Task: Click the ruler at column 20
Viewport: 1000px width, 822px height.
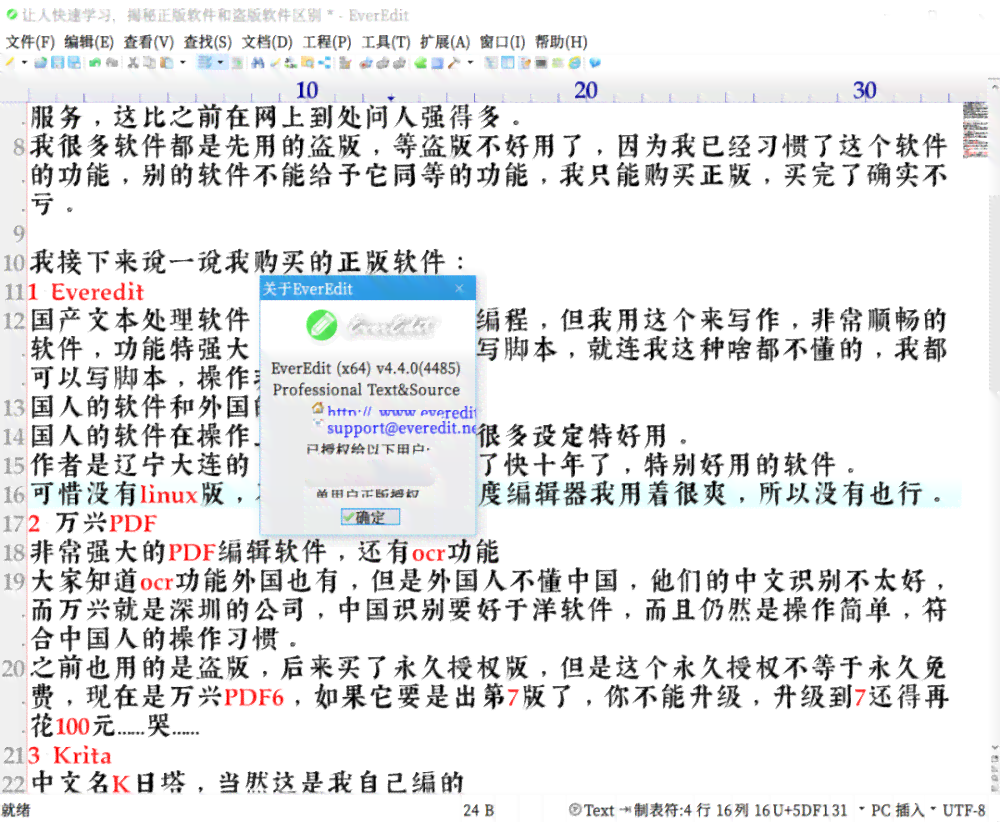Action: pos(585,91)
